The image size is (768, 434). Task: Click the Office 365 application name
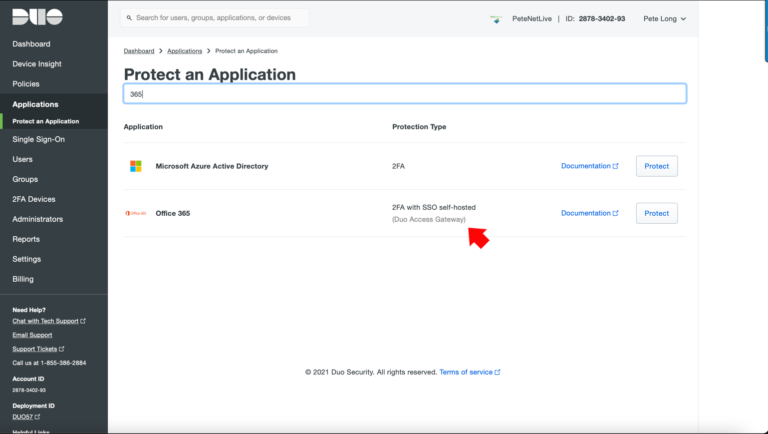[172, 213]
